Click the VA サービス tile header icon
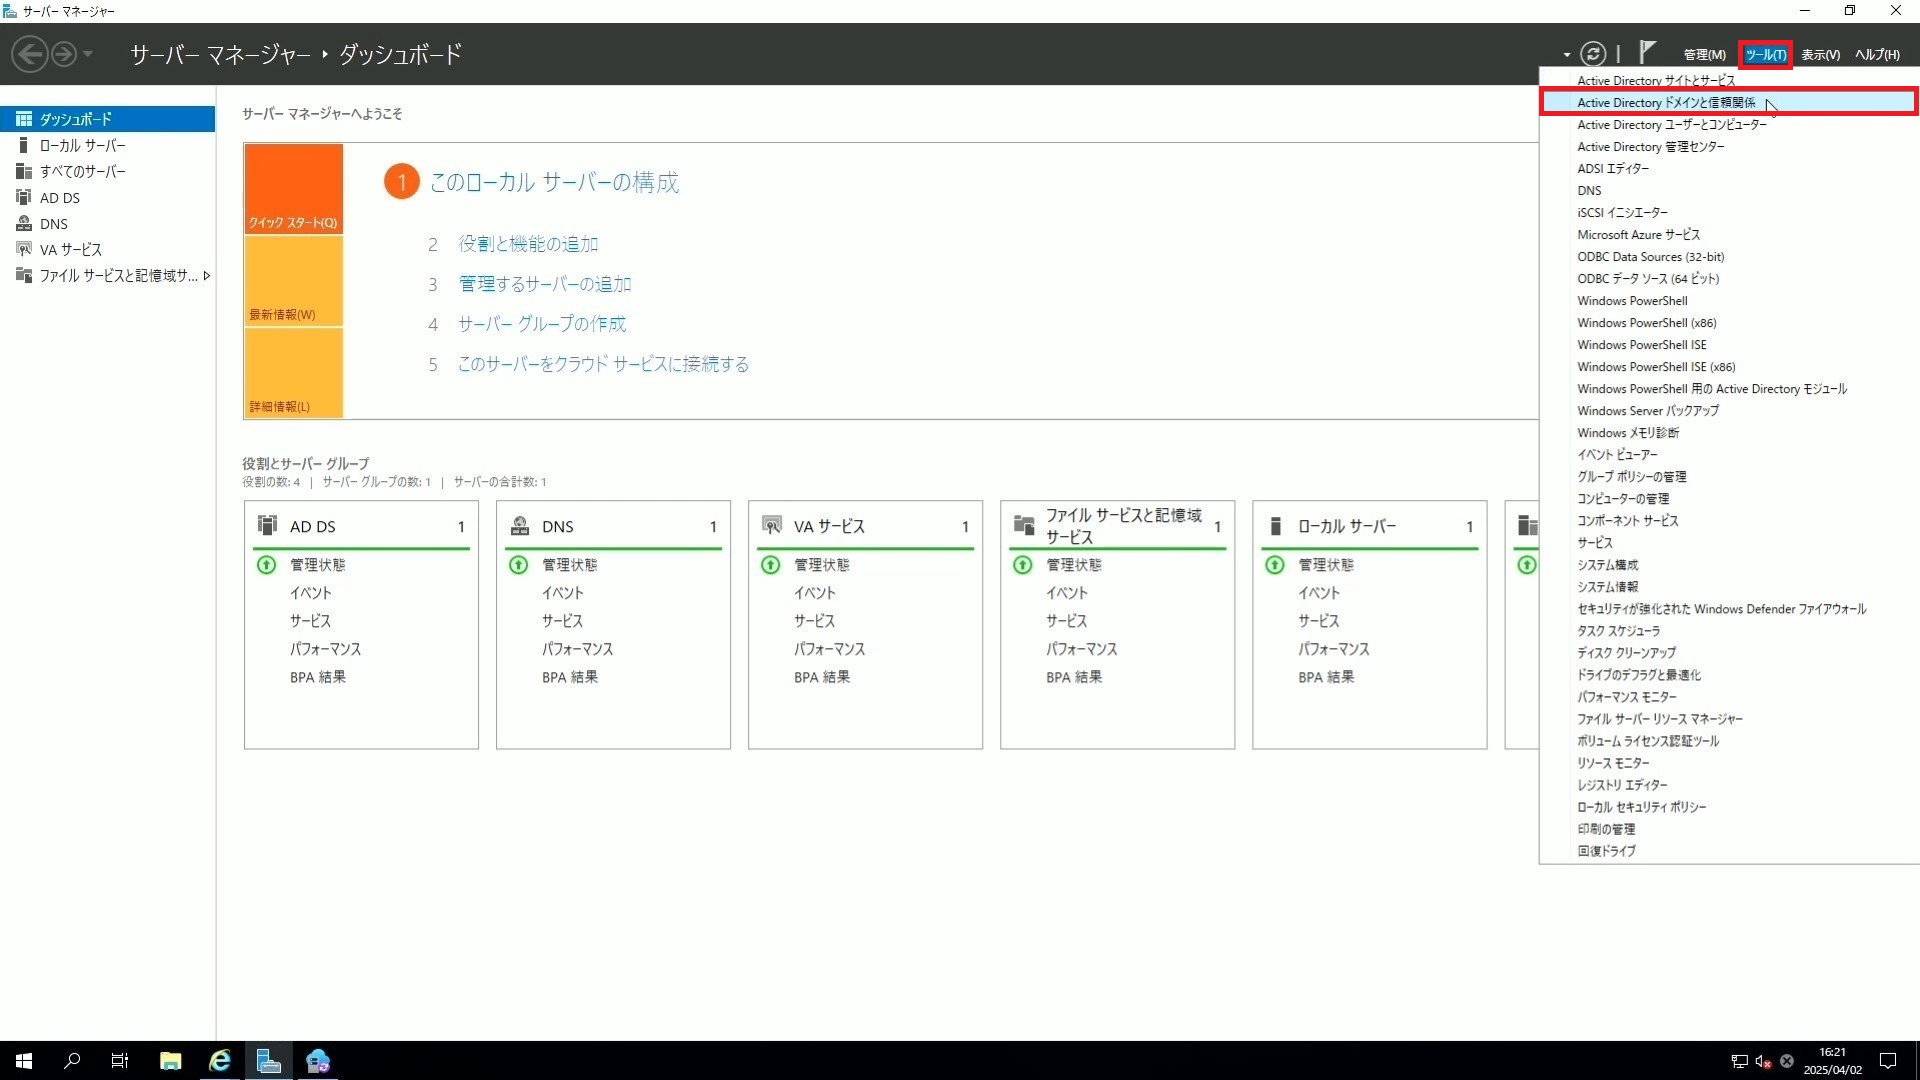The height and width of the screenshot is (1080, 1920). coord(771,525)
